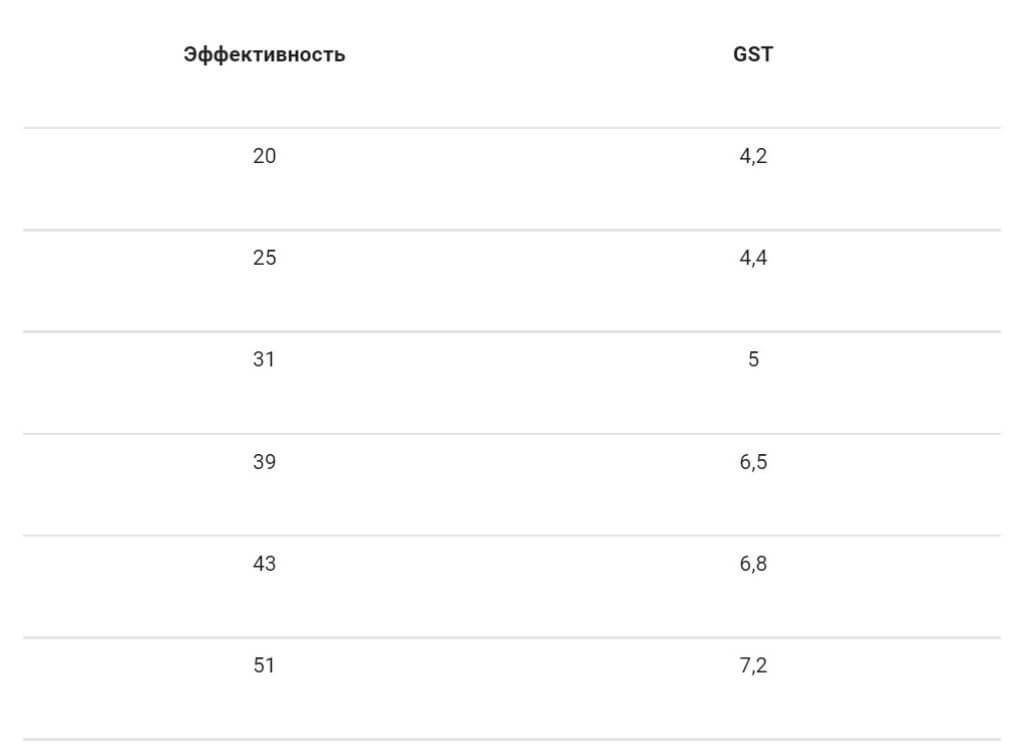1024x755 pixels.
Task: Click the efficiency cell showing 43
Action: pos(264,564)
